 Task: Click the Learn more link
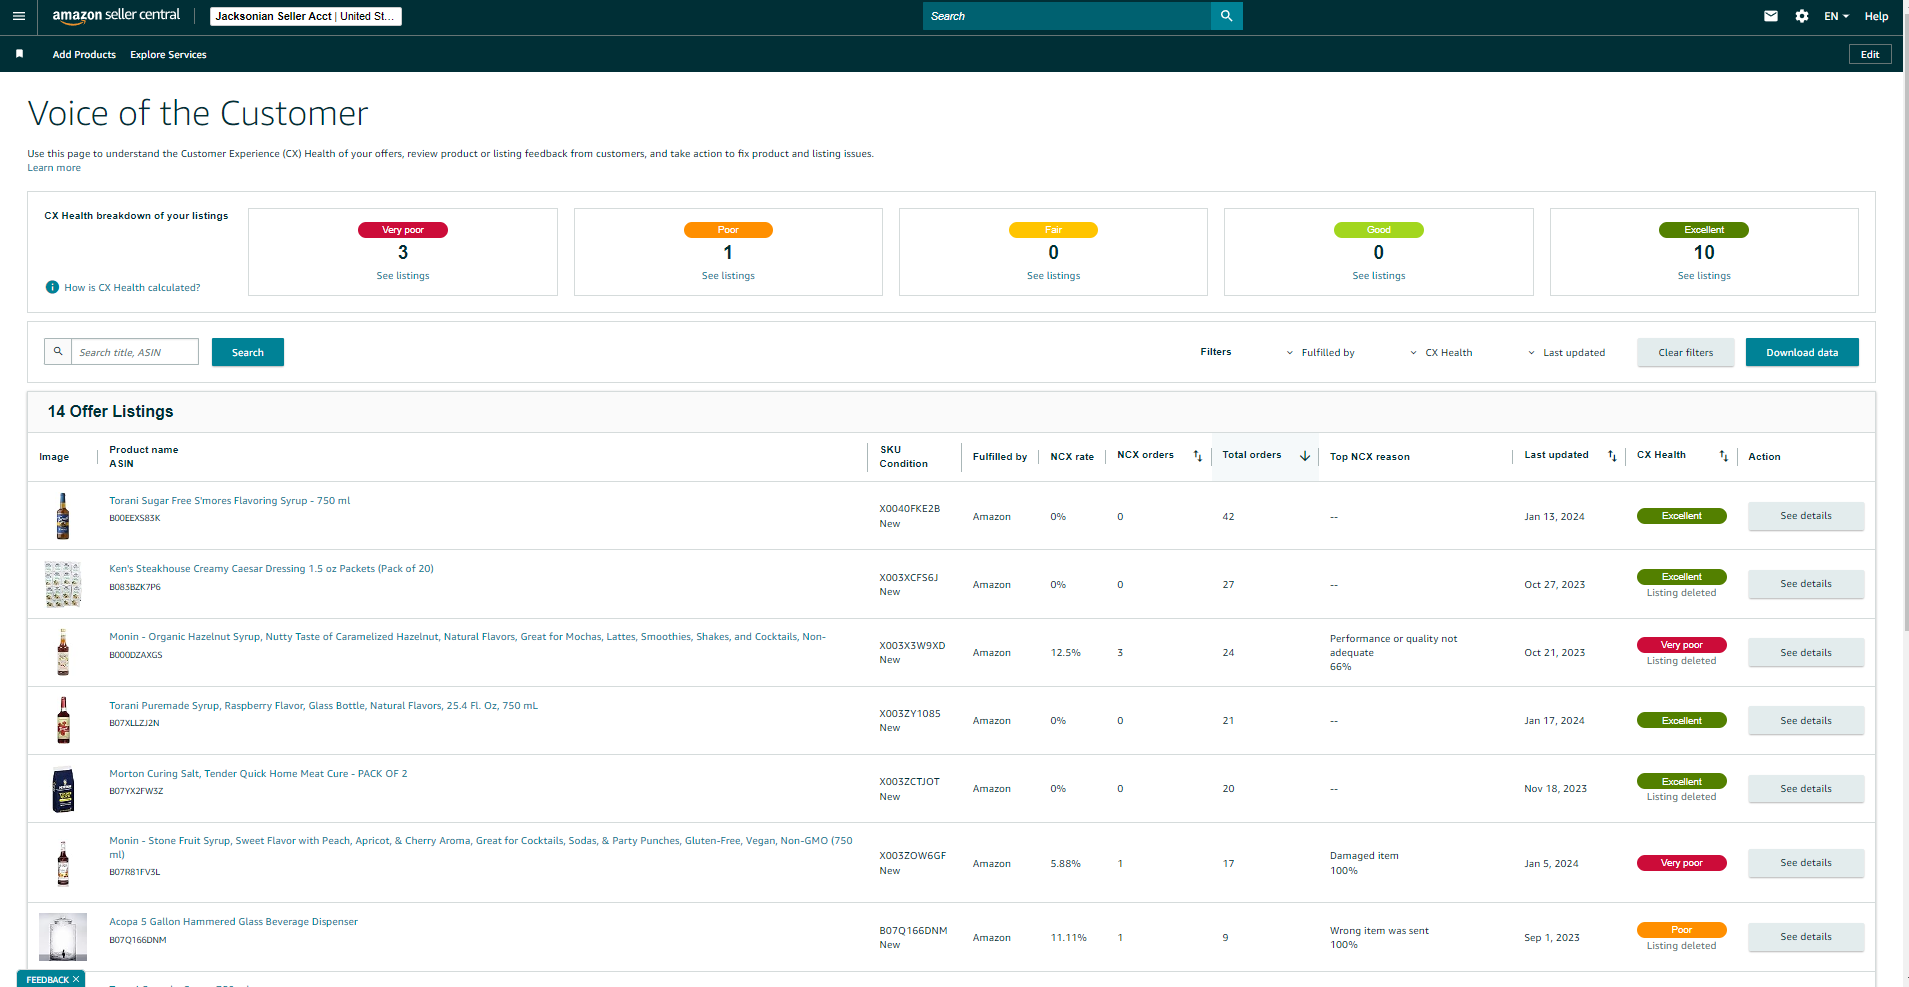(x=54, y=168)
